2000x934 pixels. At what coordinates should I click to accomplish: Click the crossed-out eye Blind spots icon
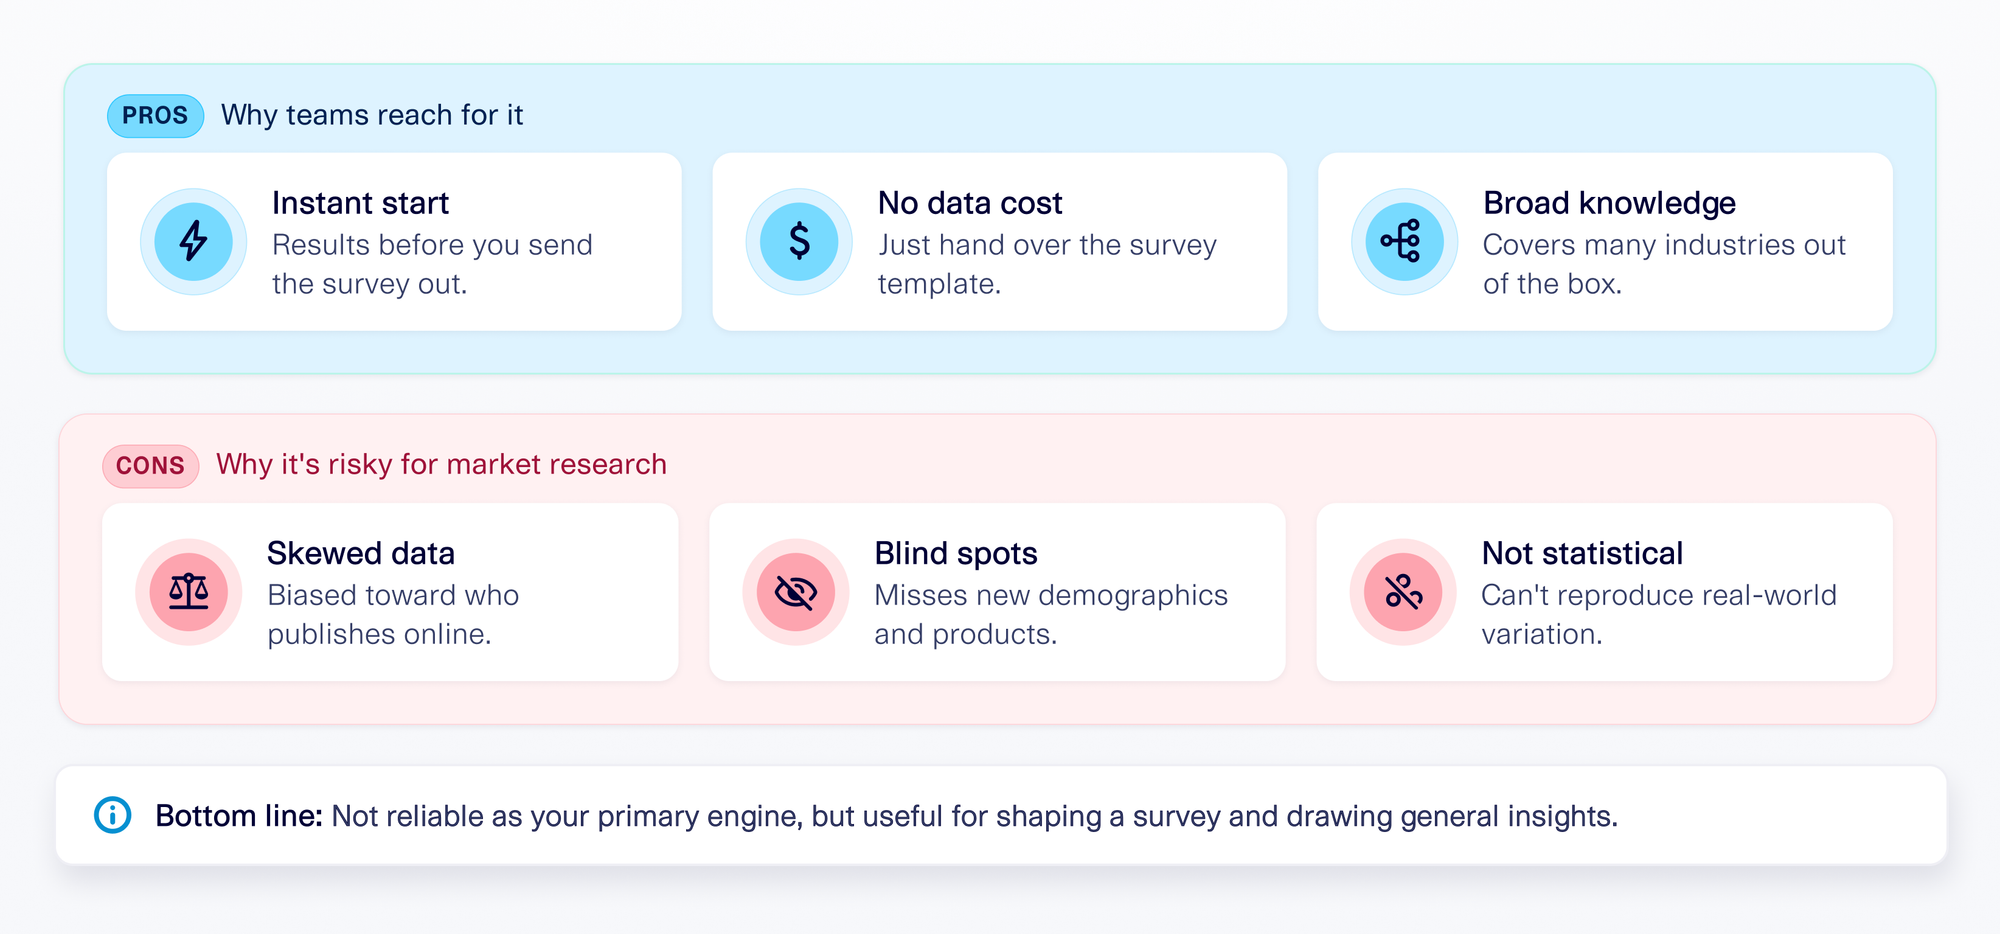[x=796, y=592]
